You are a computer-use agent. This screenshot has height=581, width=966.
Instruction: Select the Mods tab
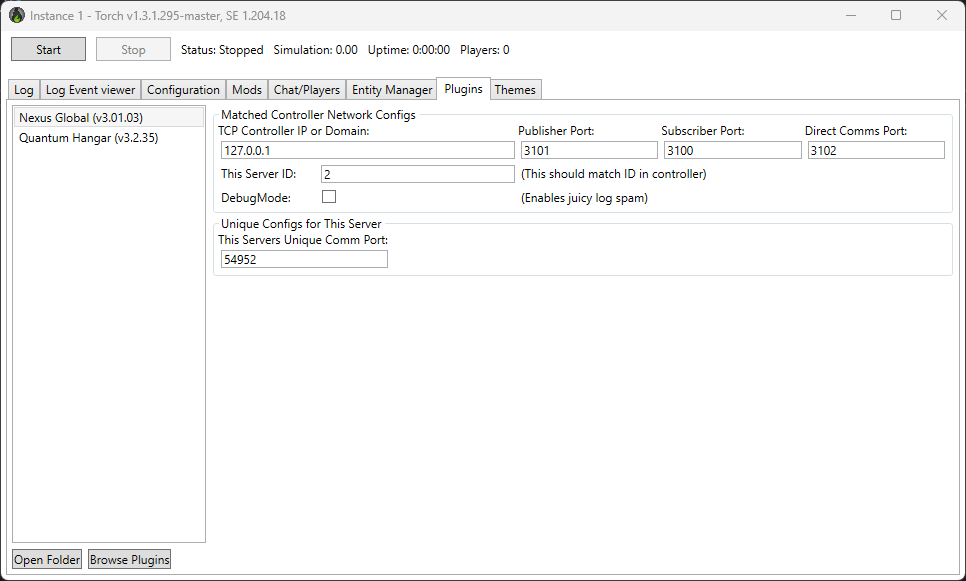(x=247, y=90)
